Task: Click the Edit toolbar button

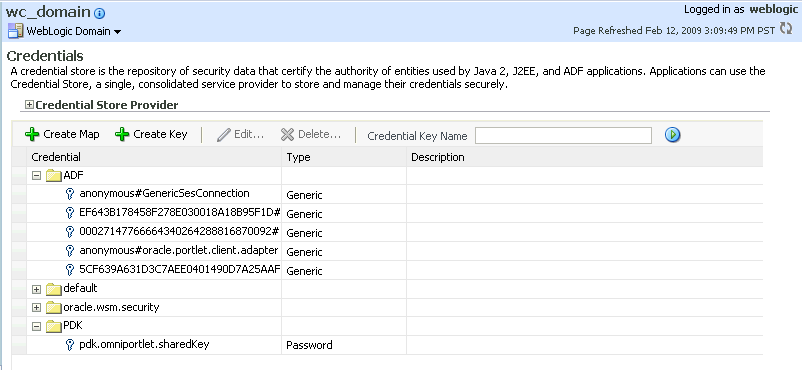Action: [x=240, y=134]
